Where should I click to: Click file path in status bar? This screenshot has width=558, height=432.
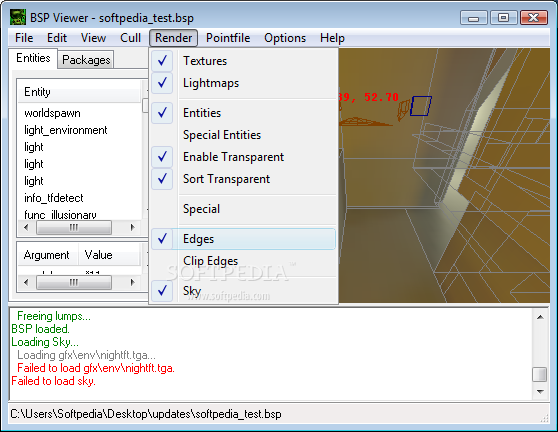[x=146, y=414]
